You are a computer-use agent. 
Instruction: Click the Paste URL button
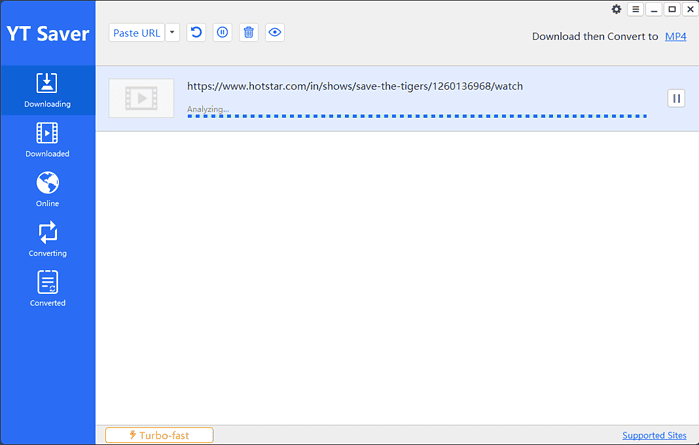pos(136,33)
